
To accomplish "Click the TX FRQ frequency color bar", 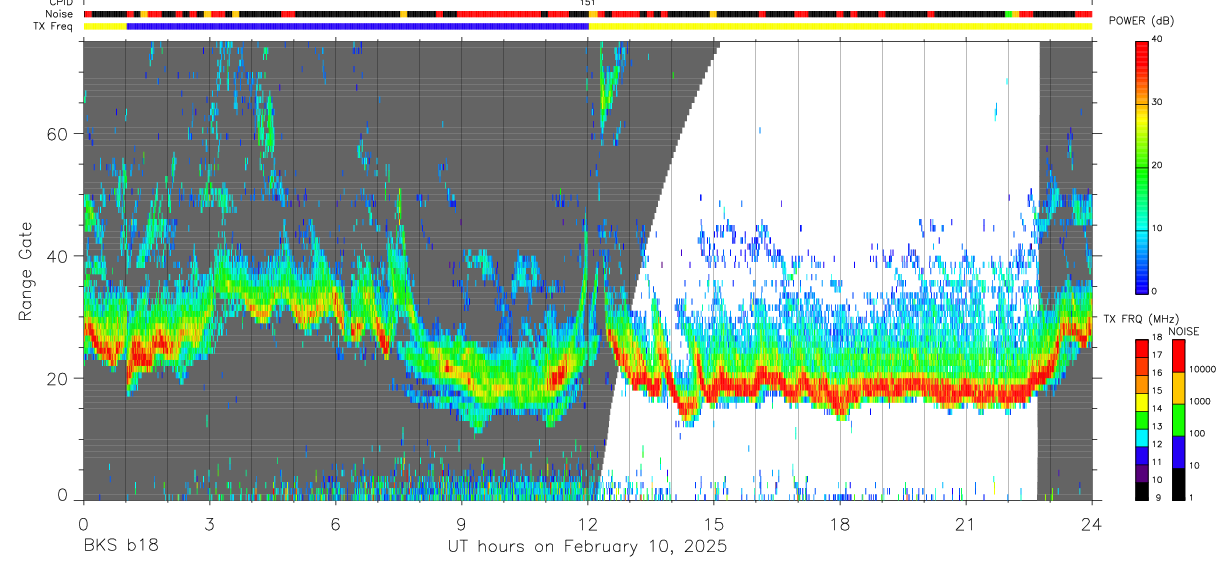I will (1142, 420).
